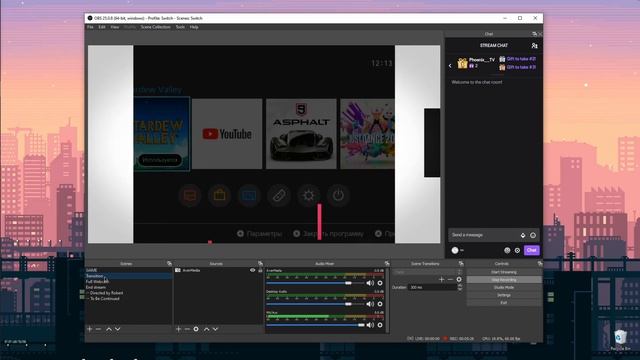Open transition properties gear icon
This screenshot has height=360, width=640.
click(x=459, y=280)
